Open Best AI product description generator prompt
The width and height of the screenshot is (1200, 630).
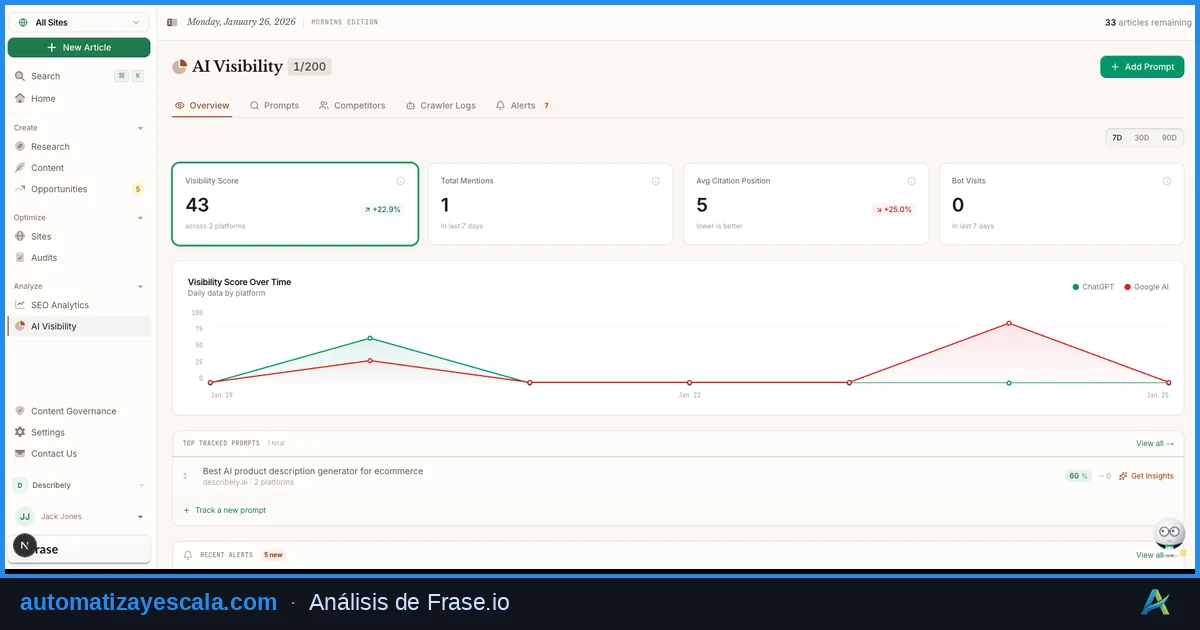point(313,471)
